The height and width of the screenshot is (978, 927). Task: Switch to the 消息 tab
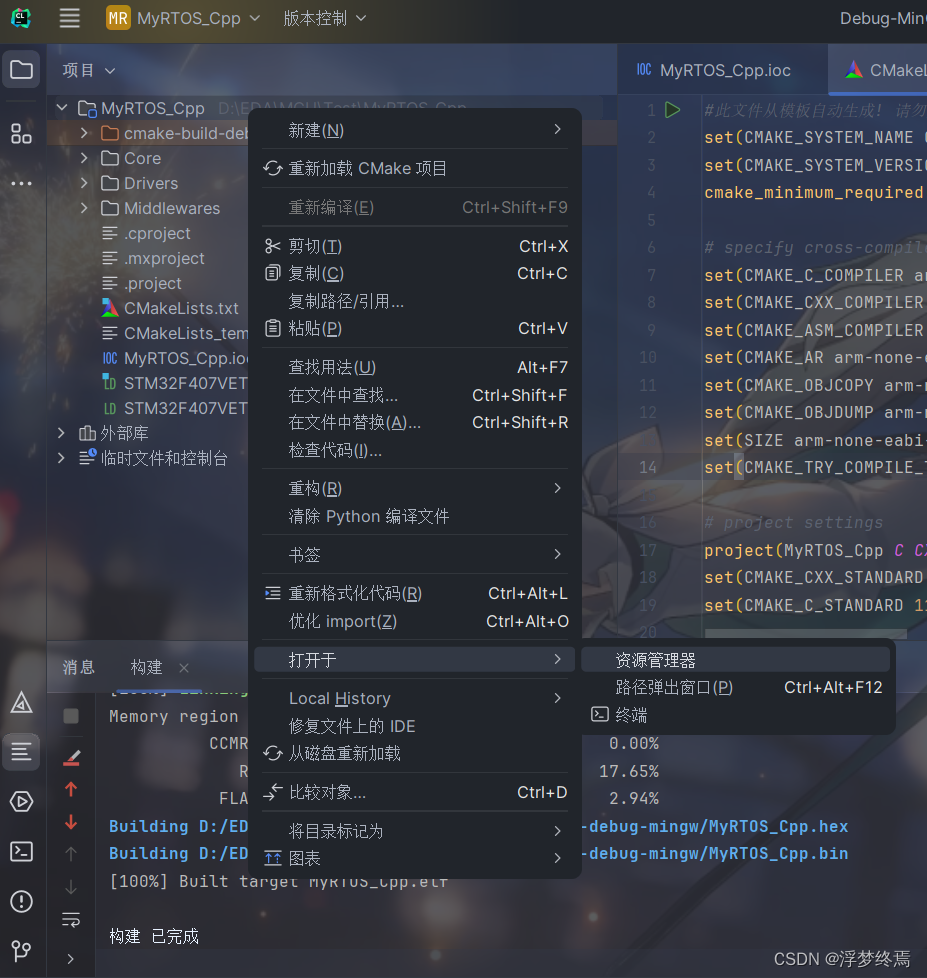pos(79,667)
